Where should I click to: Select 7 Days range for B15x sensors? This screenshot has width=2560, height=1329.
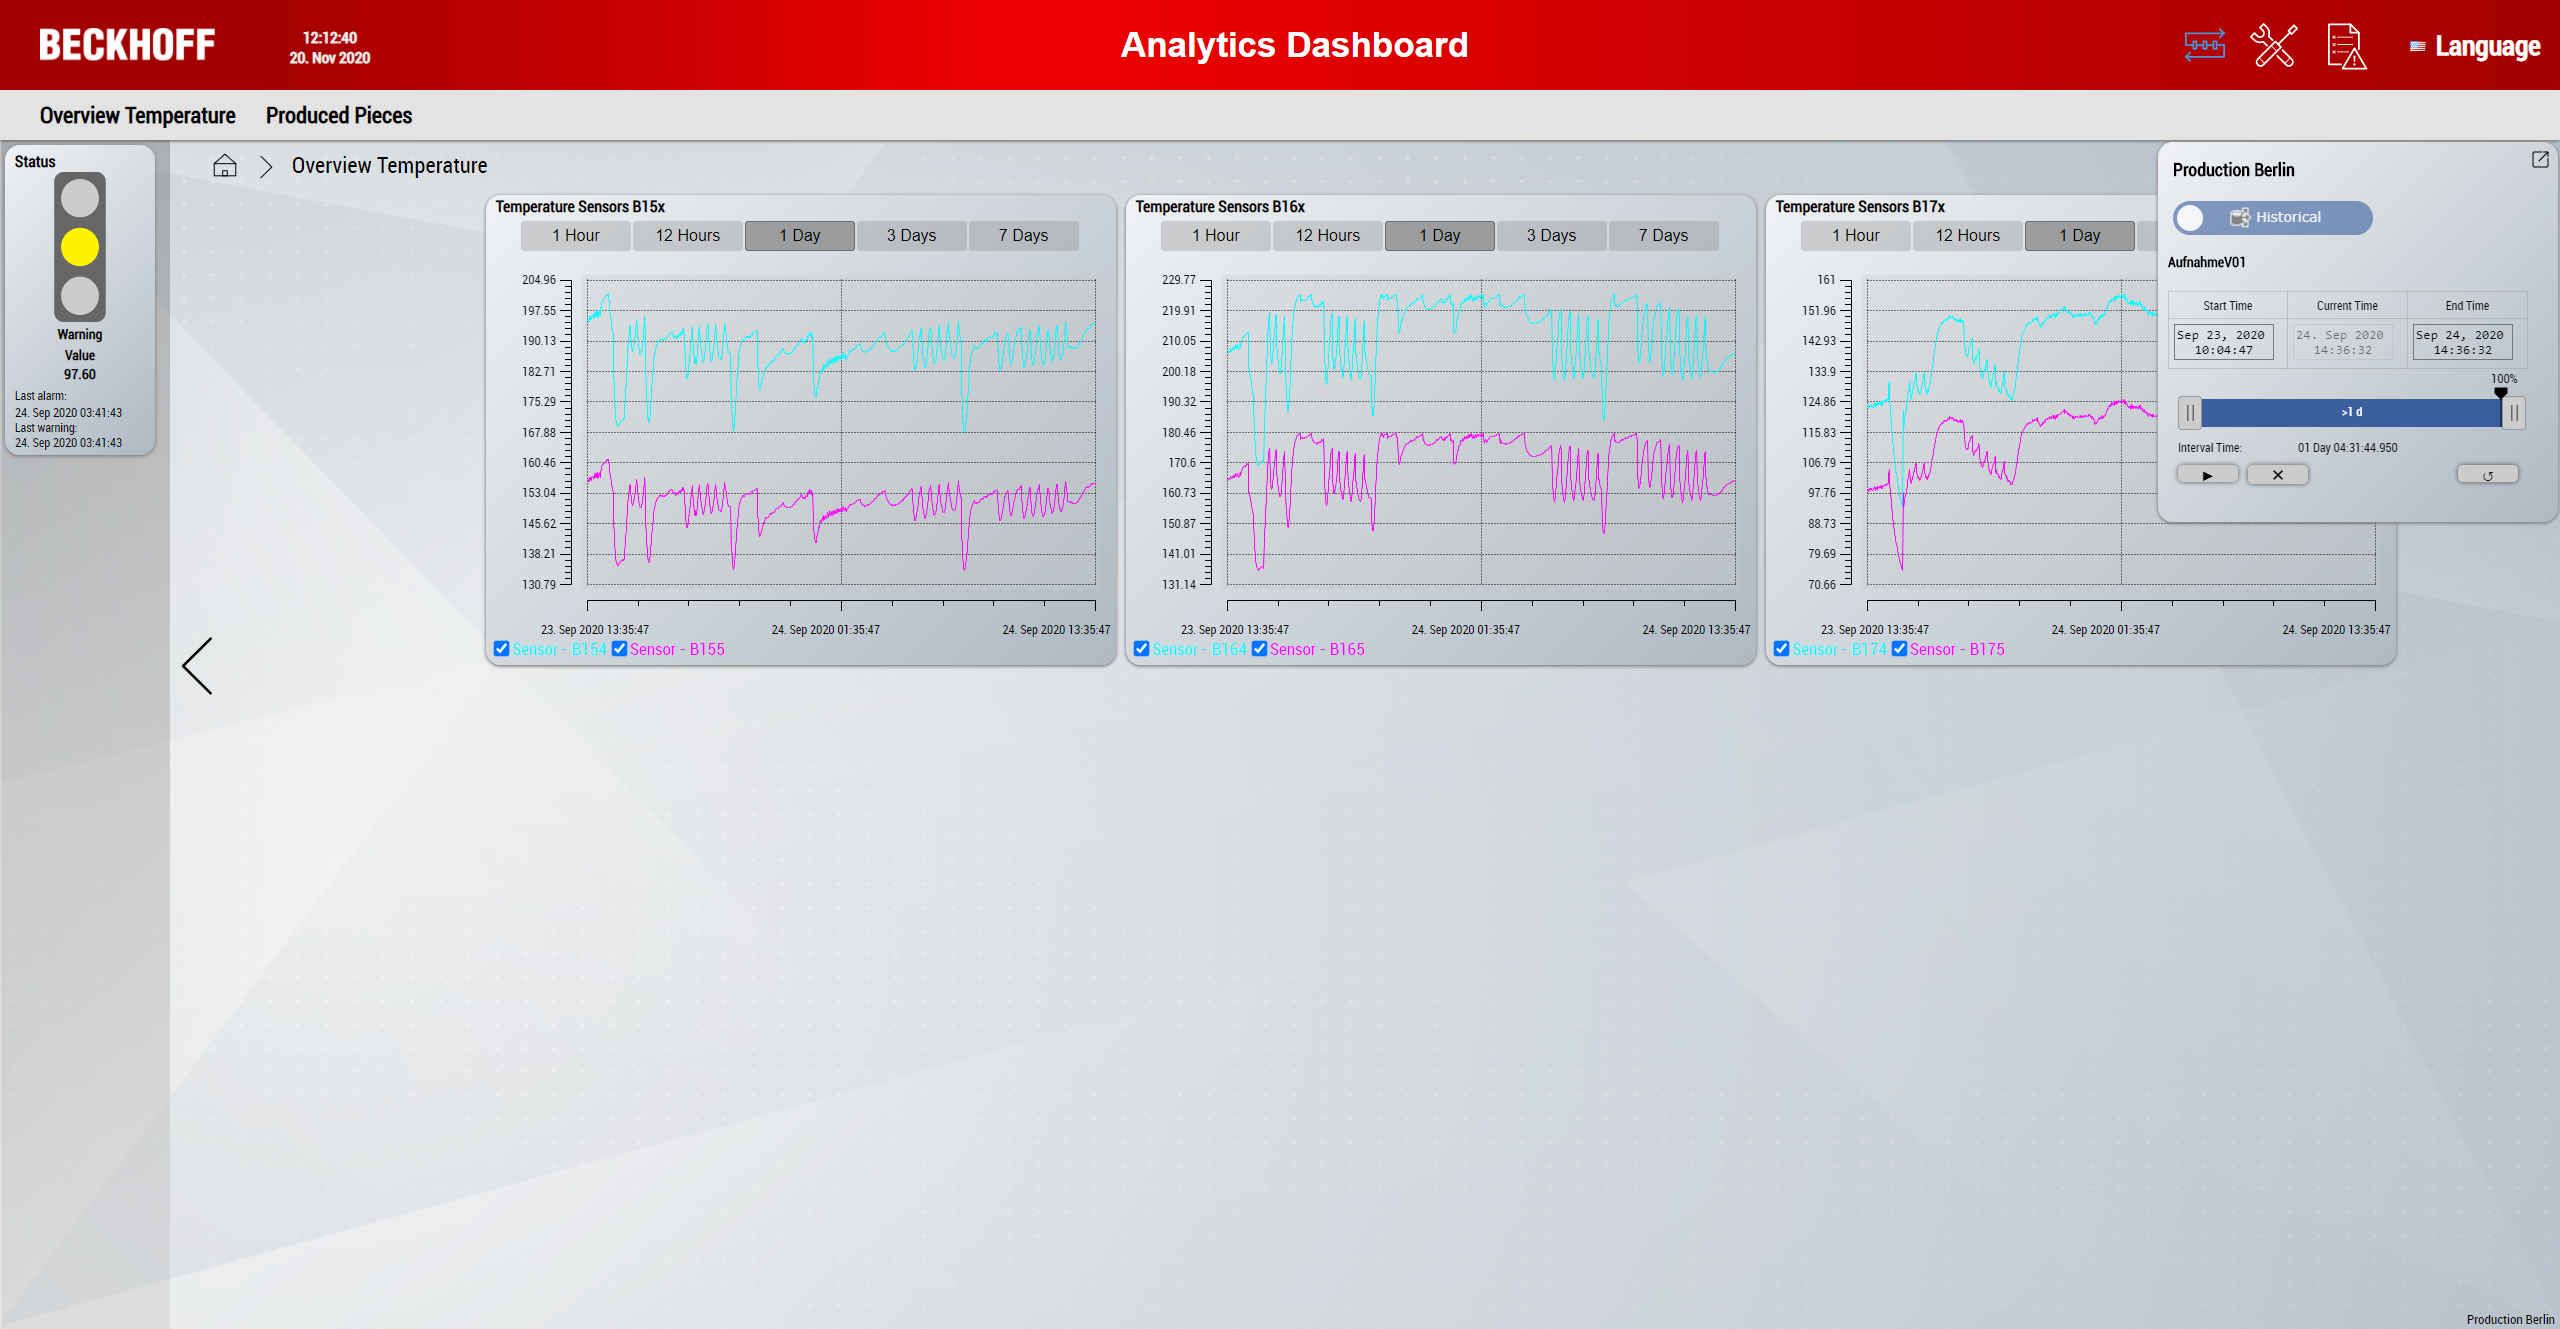point(1024,236)
